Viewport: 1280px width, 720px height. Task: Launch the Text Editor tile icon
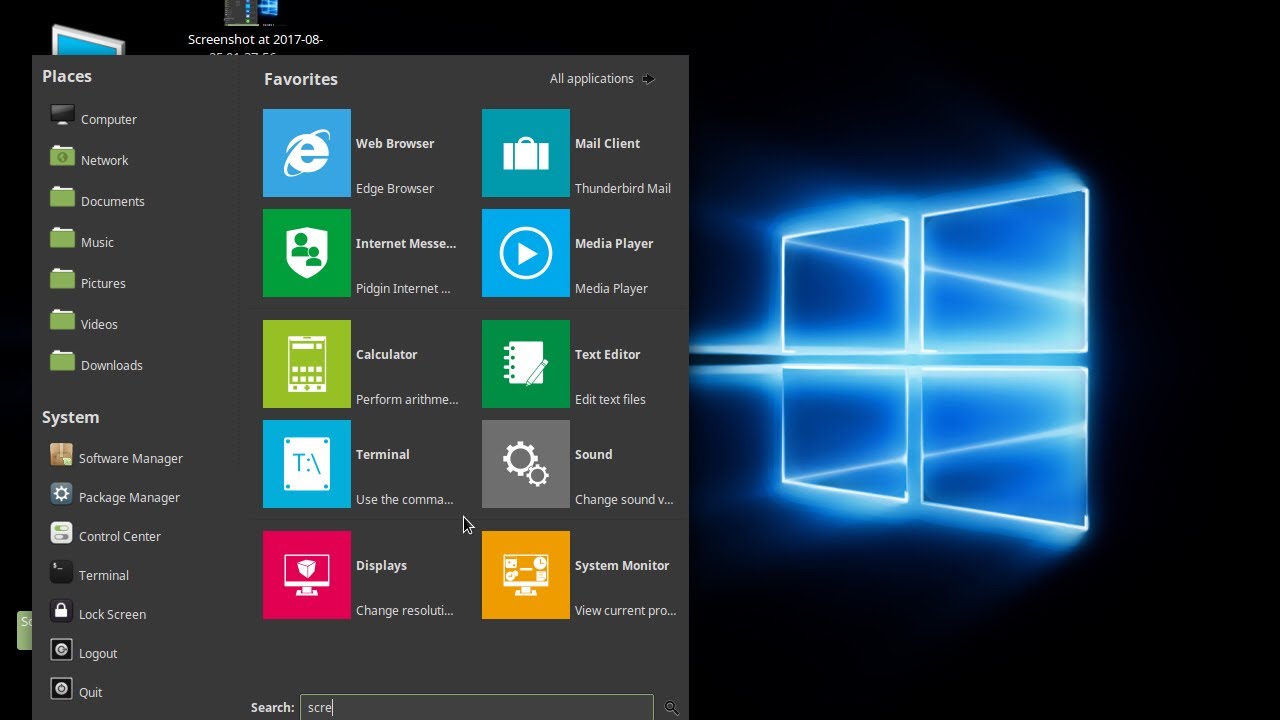click(526, 364)
